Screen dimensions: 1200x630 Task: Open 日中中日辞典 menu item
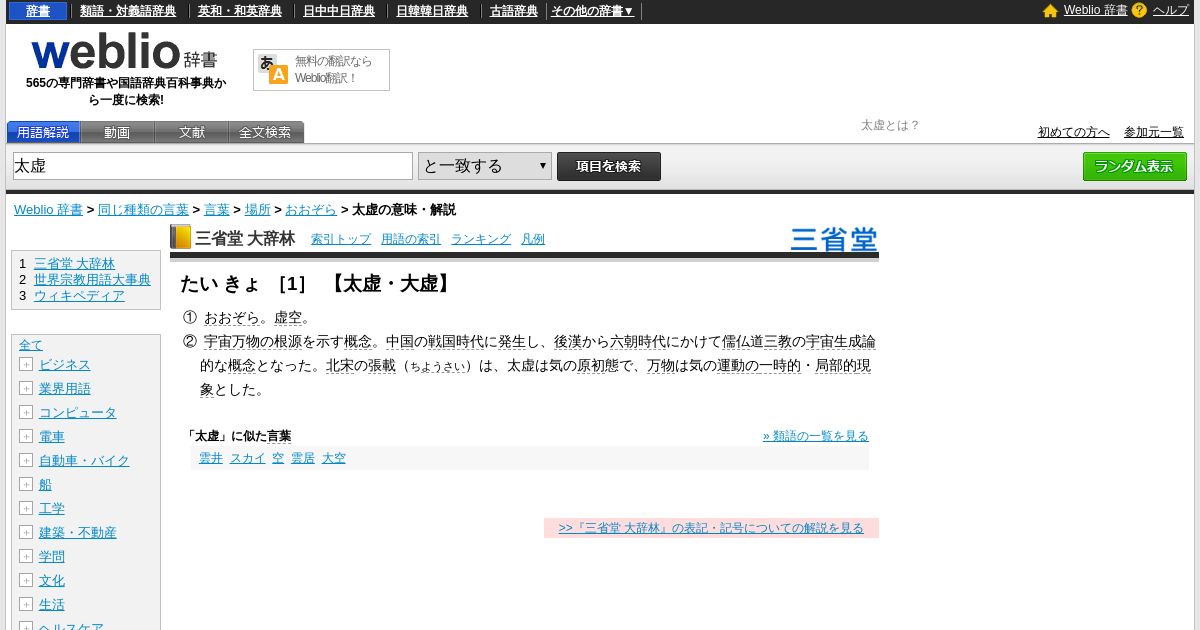coord(339,11)
